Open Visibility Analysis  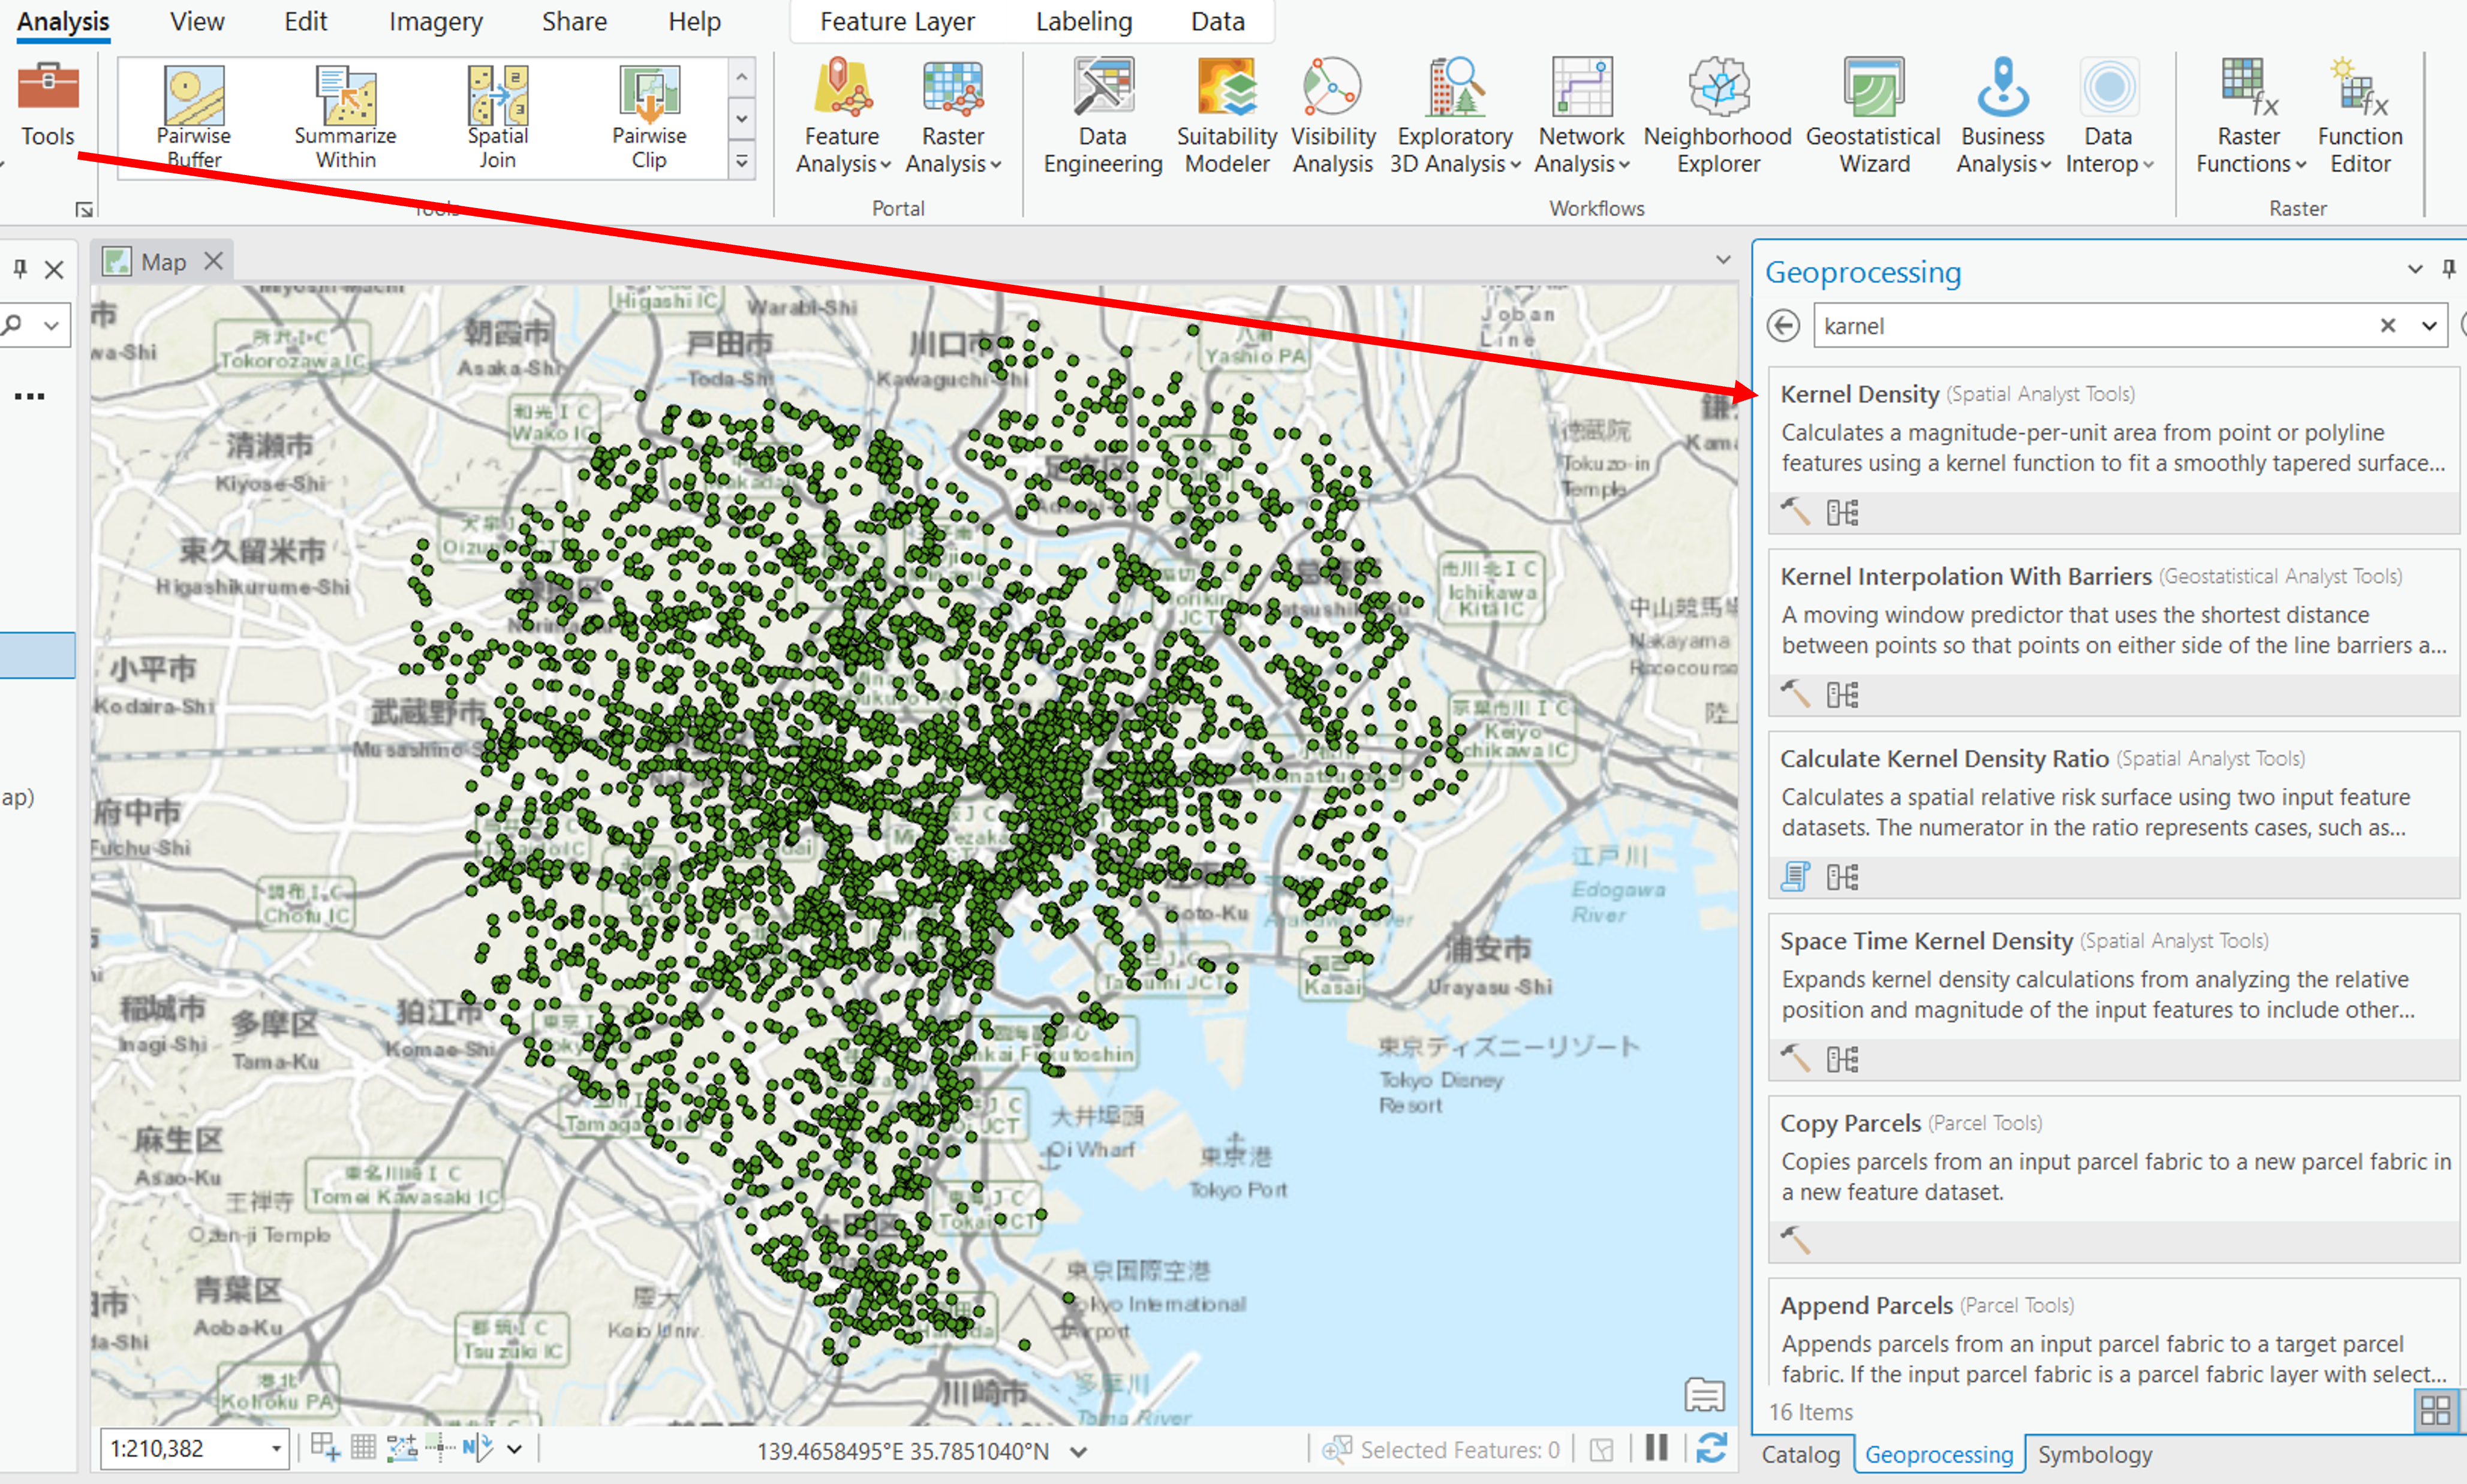1333,117
